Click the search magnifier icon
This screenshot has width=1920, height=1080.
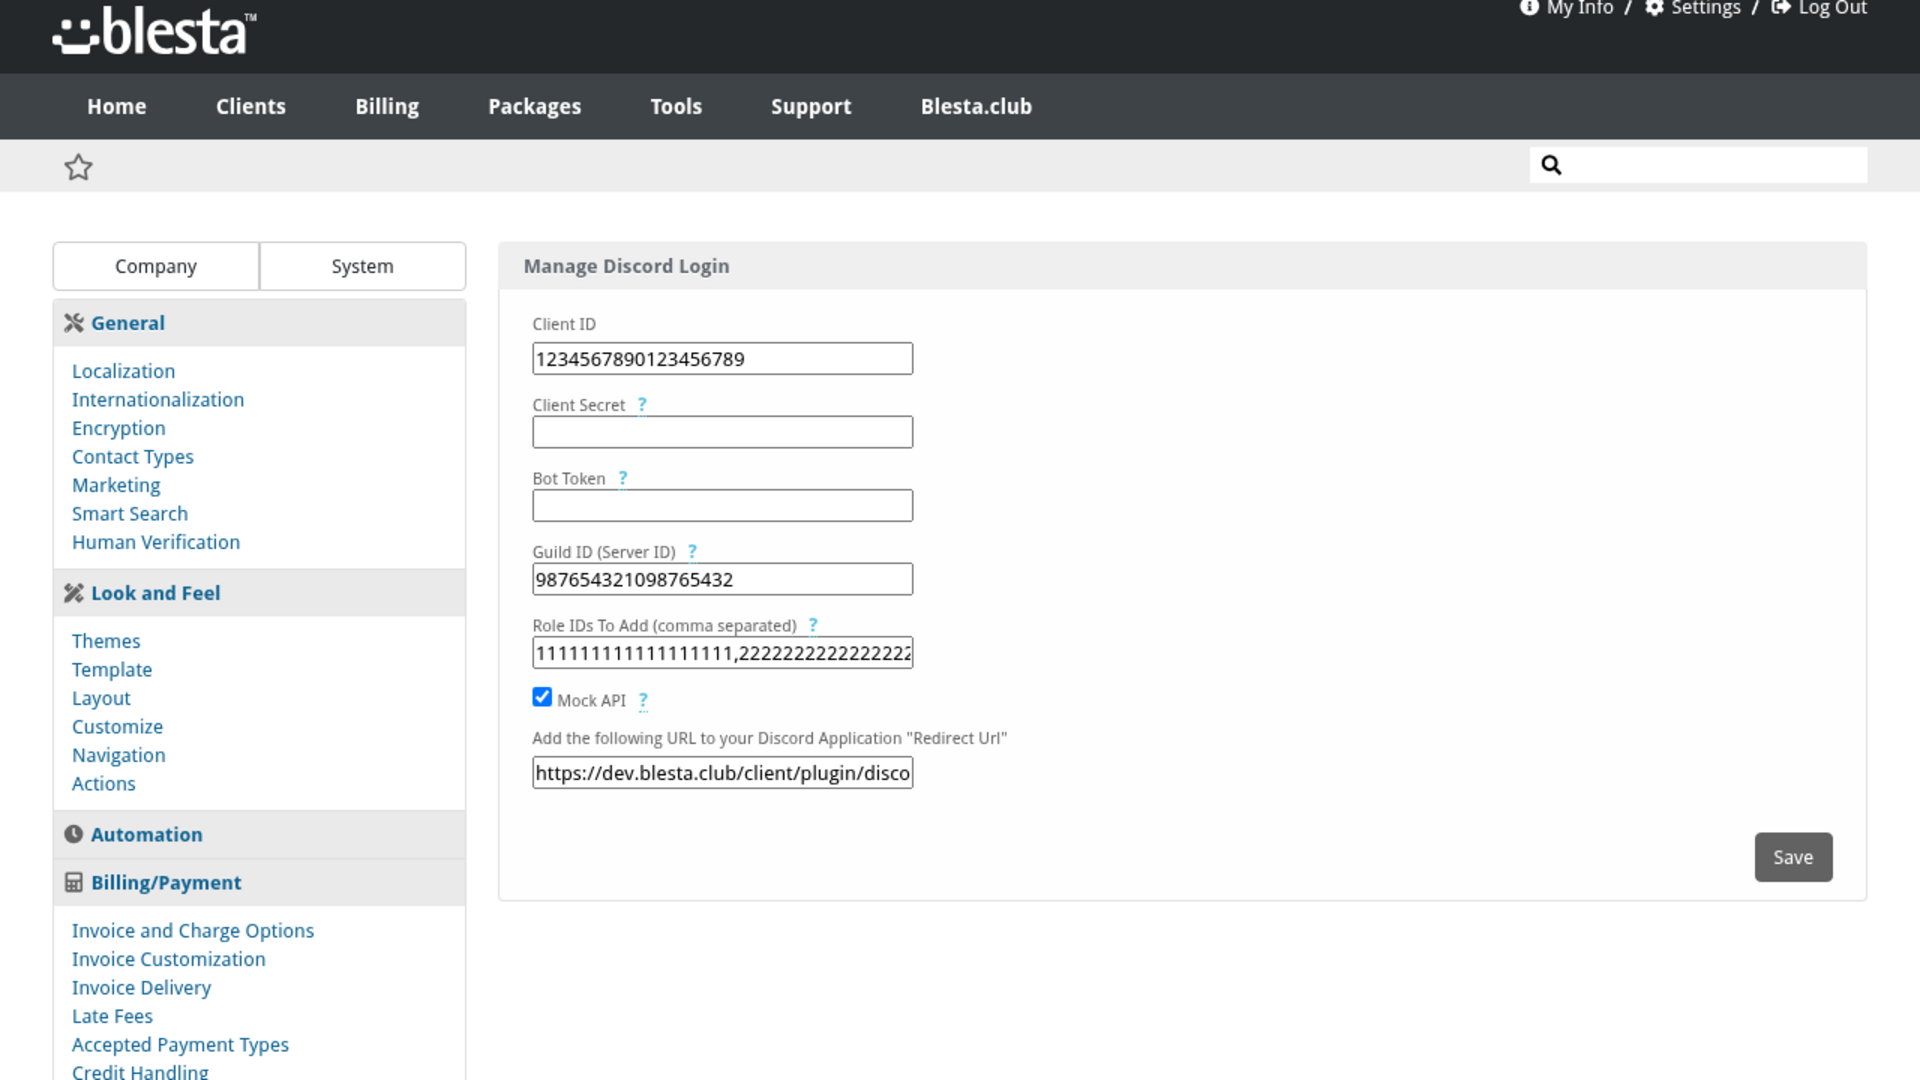click(x=1551, y=165)
